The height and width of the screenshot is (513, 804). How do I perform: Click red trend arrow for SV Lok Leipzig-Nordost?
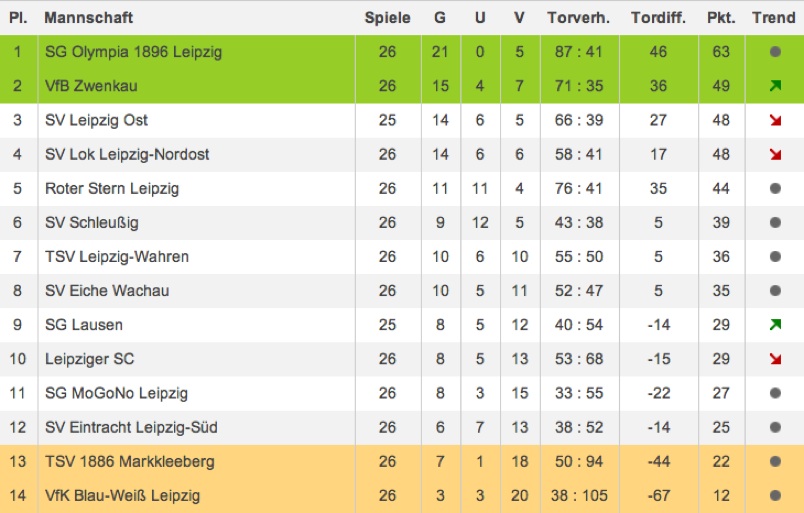pos(775,154)
